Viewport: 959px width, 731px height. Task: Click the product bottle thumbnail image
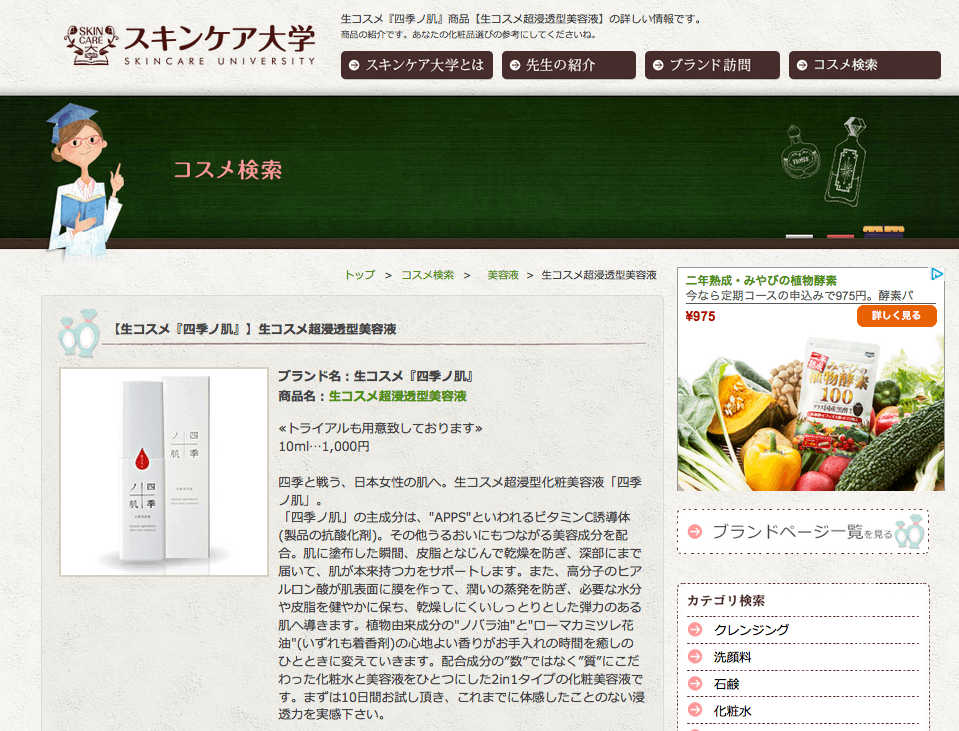pyautogui.click(x=164, y=472)
